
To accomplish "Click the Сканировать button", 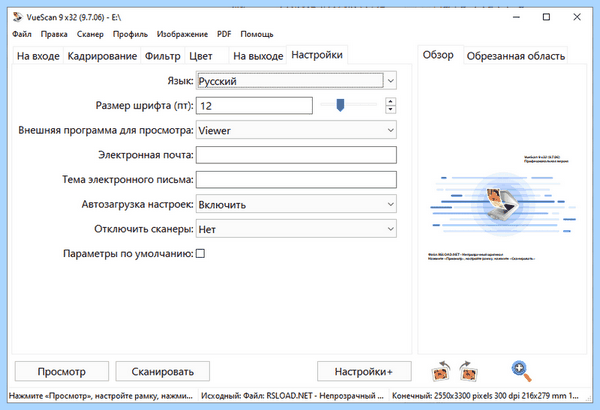I will click(x=163, y=371).
